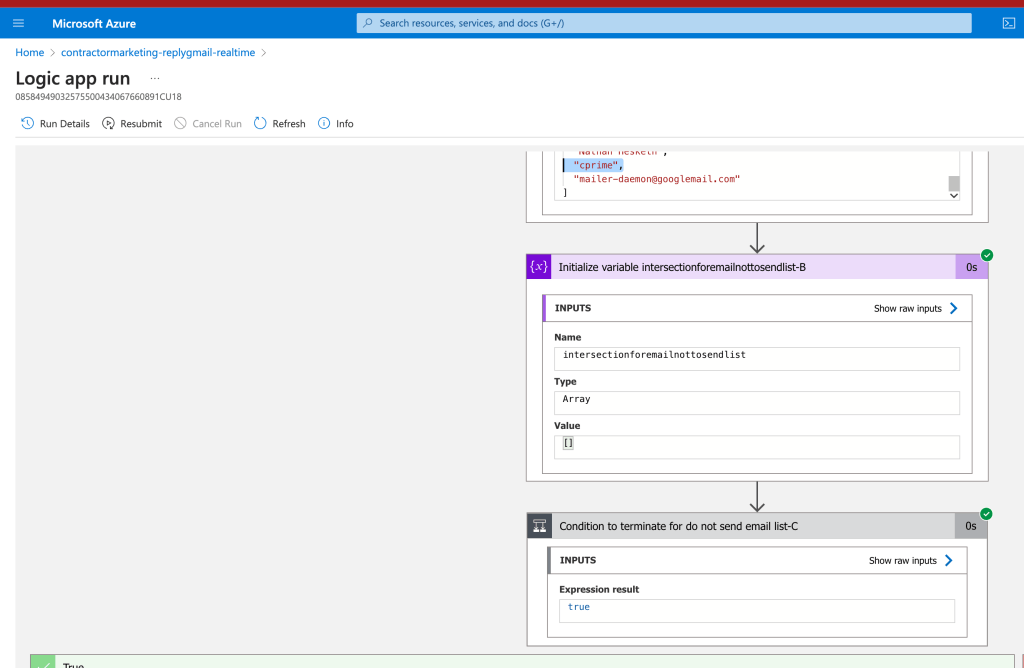Click the Resubmit icon

(108, 123)
